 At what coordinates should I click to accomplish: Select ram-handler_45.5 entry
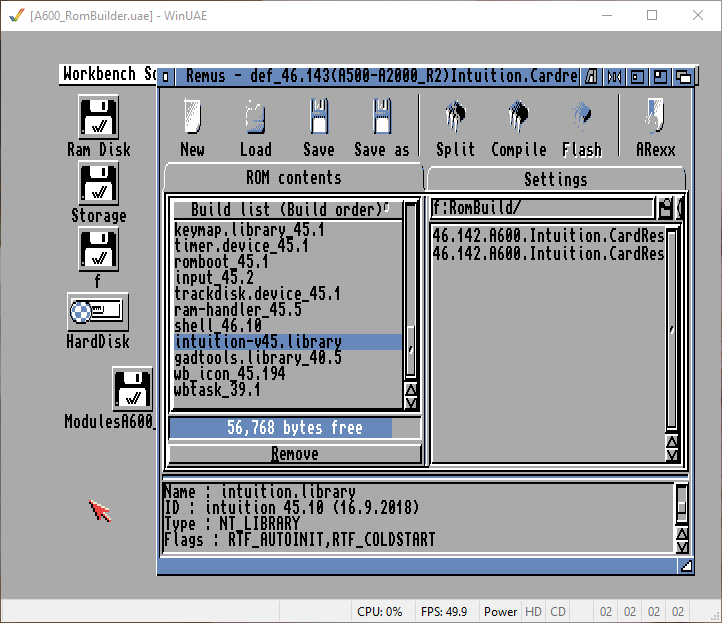[x=288, y=310]
